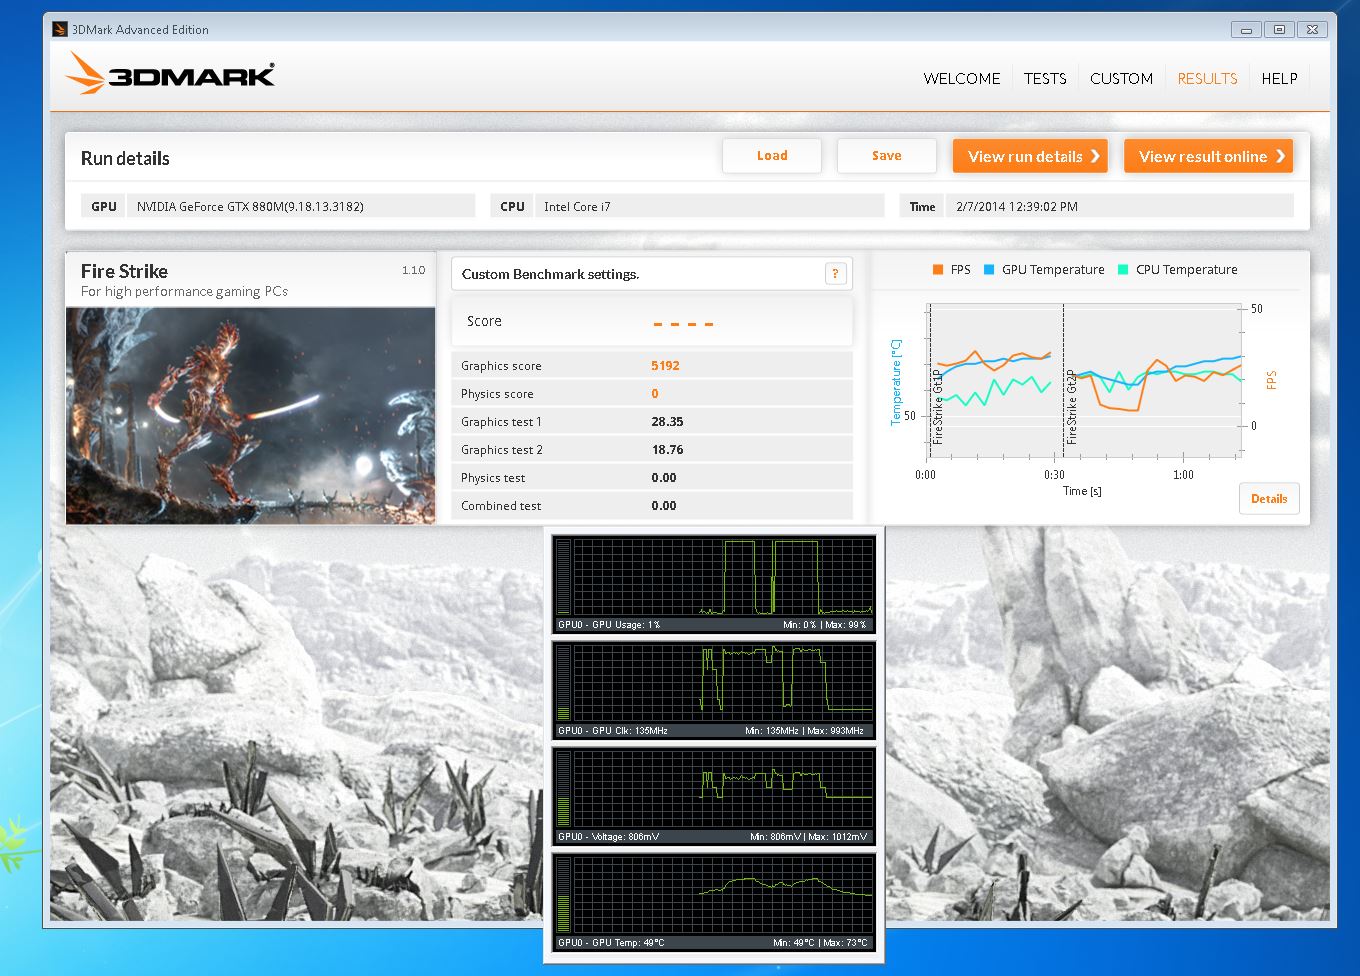
Task: Minimize the 3DMark window
Action: tap(1246, 30)
